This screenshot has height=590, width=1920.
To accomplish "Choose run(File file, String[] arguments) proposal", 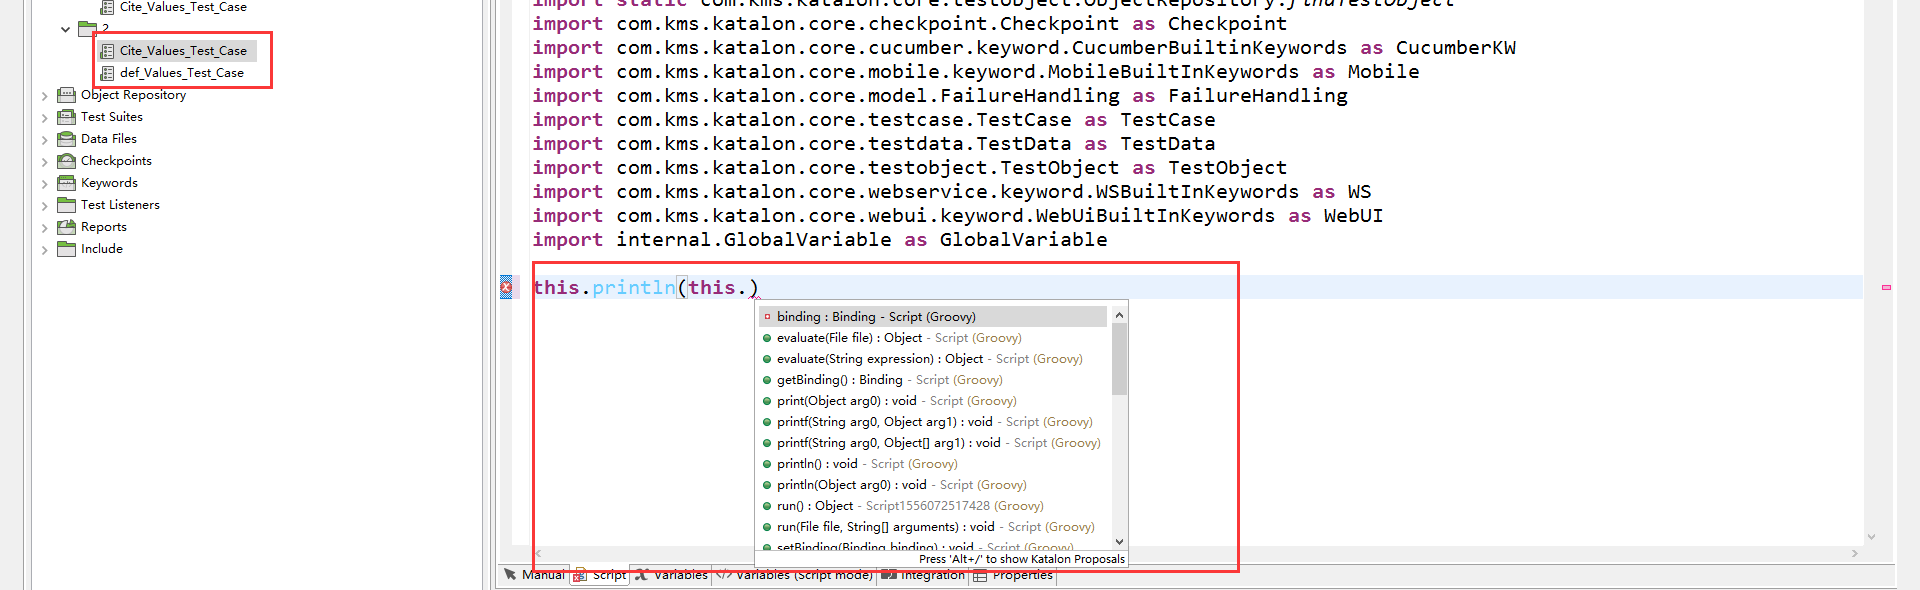I will point(933,527).
